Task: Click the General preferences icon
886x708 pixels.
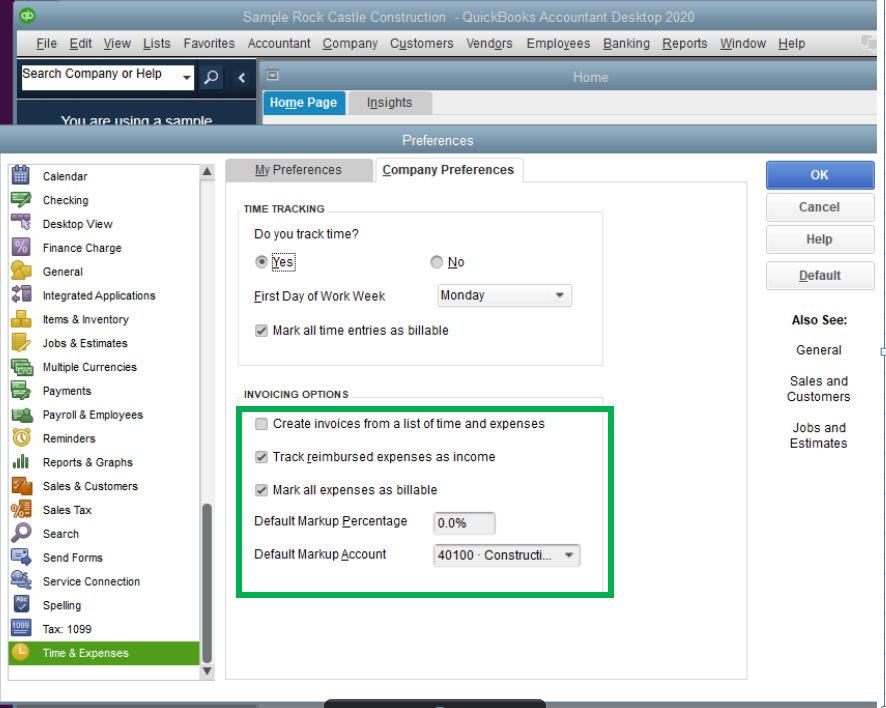Action: tap(21, 271)
